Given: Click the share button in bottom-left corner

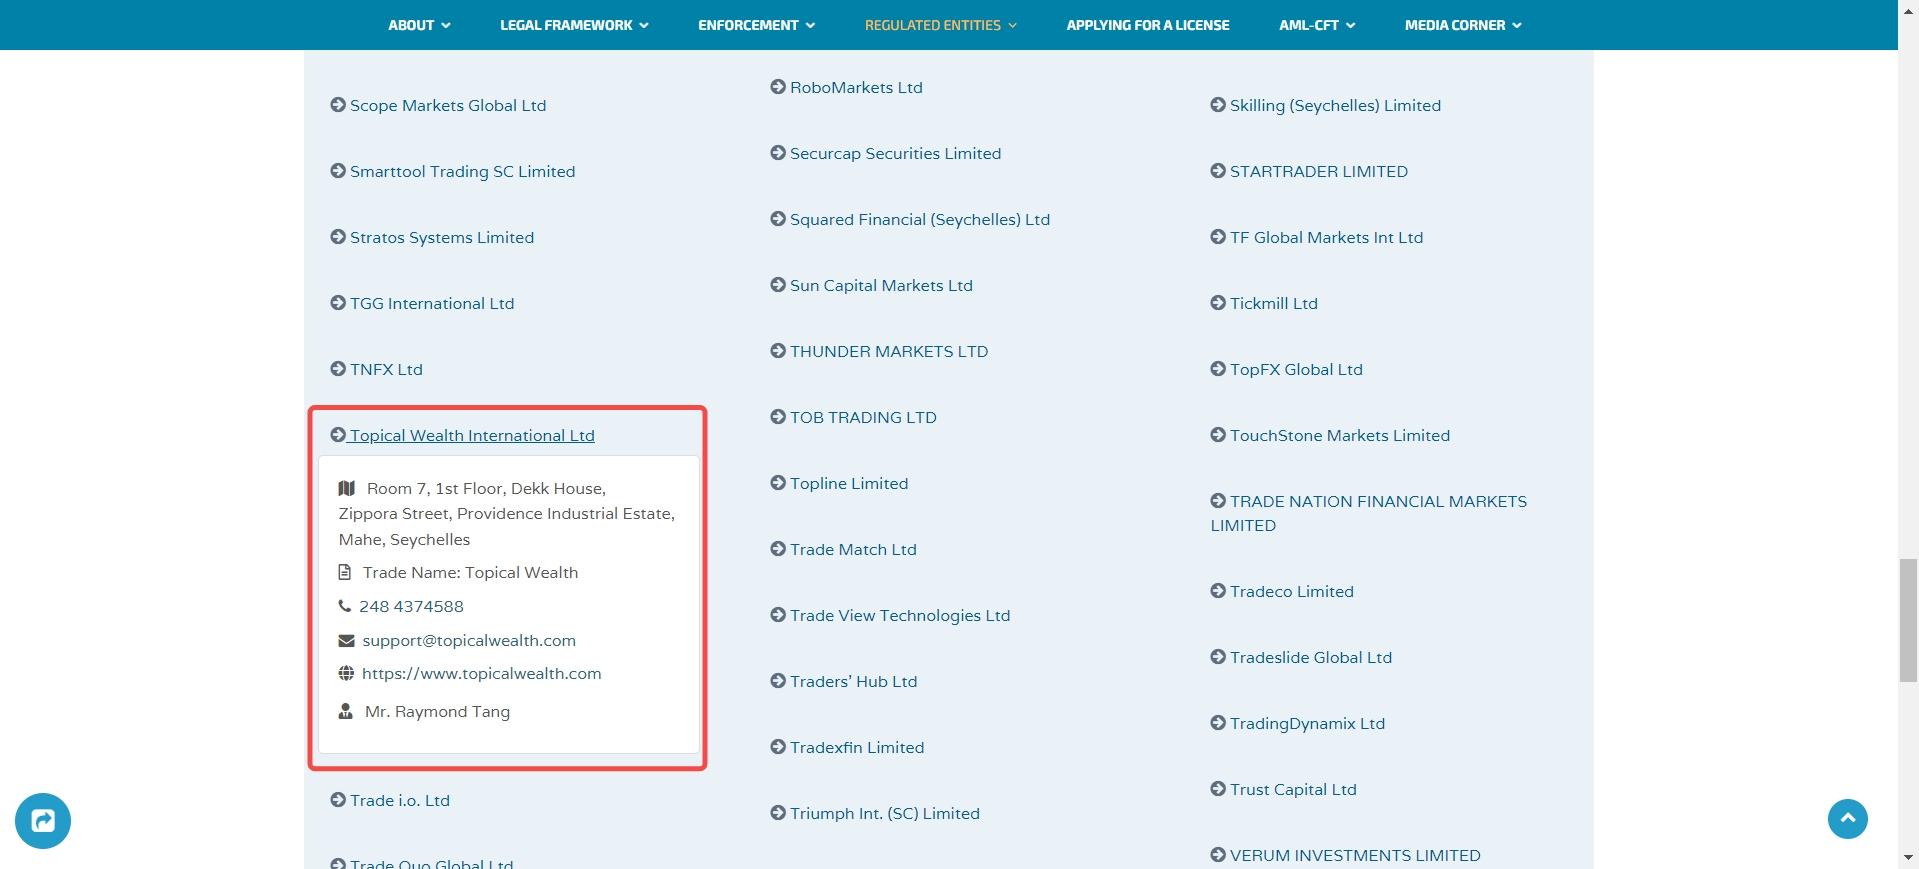Looking at the screenshot, I should (x=43, y=821).
